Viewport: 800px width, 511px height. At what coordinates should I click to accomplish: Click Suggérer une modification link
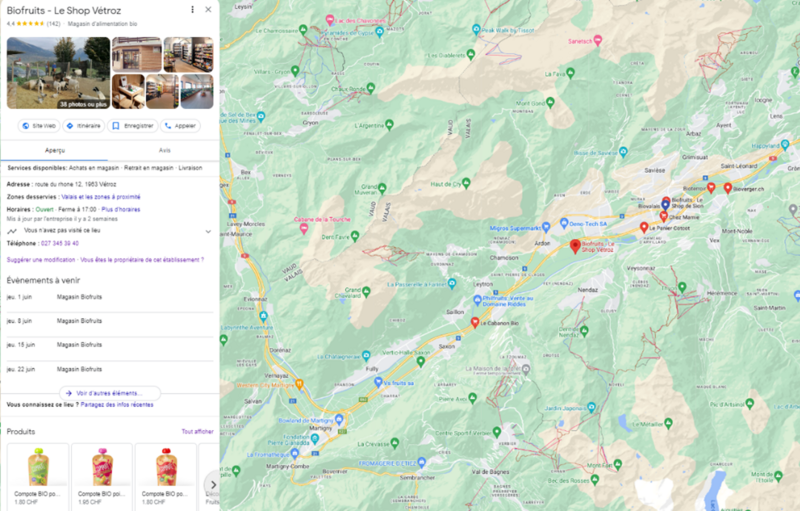click(41, 260)
